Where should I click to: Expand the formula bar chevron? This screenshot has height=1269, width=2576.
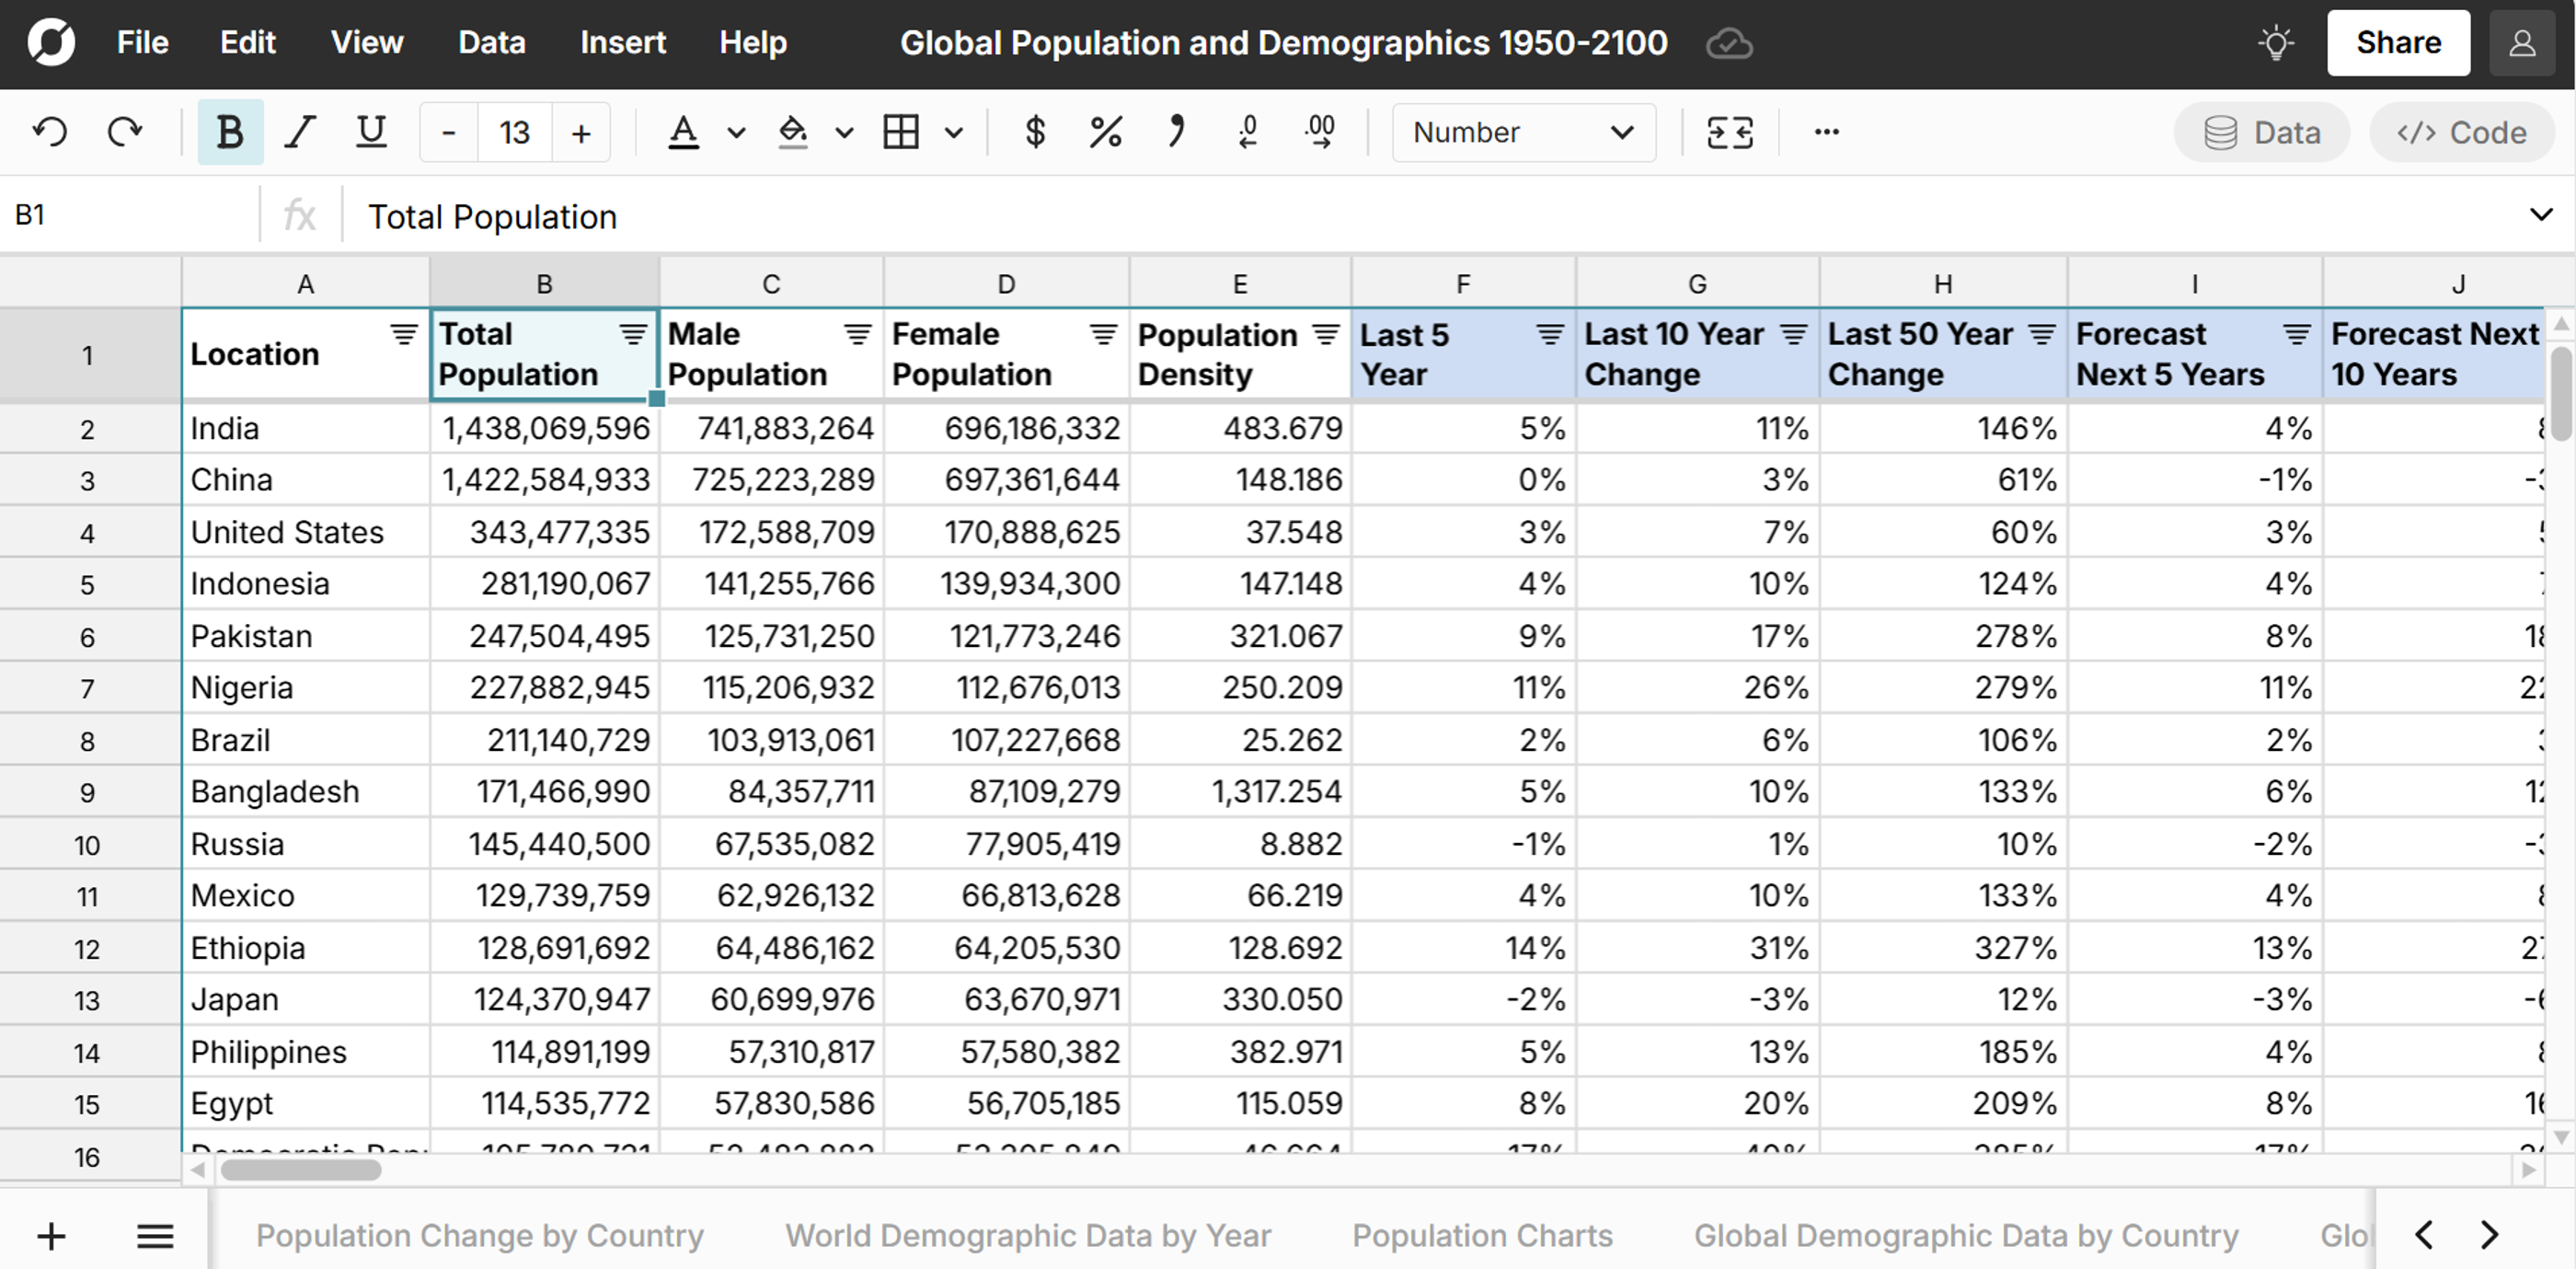click(2540, 214)
